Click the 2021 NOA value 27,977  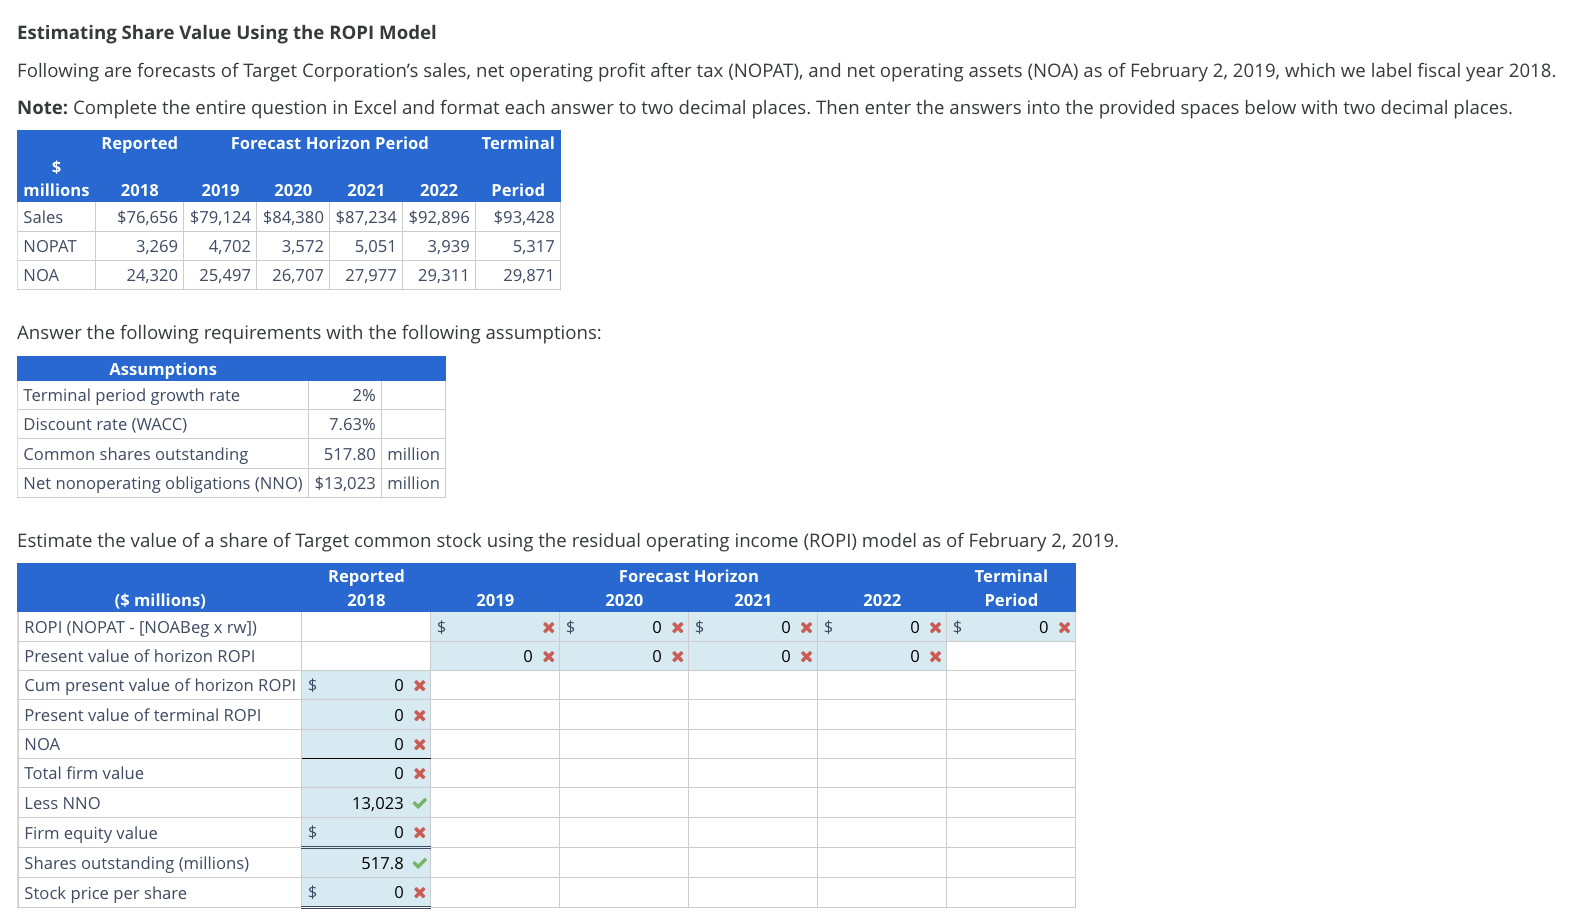[x=371, y=275]
